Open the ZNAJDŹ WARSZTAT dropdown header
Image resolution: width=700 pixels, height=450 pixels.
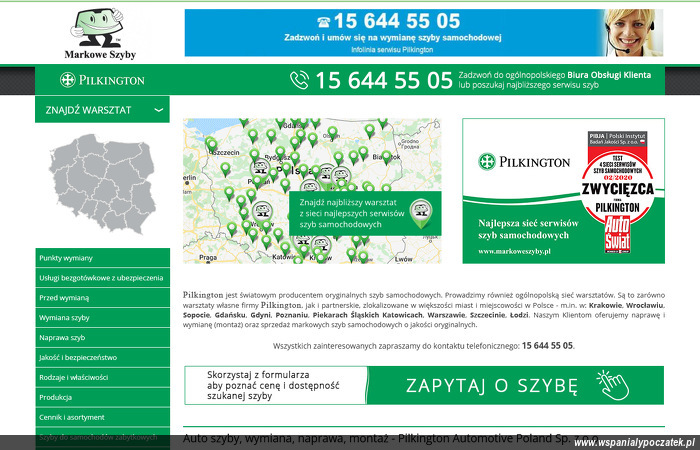[x=102, y=109]
